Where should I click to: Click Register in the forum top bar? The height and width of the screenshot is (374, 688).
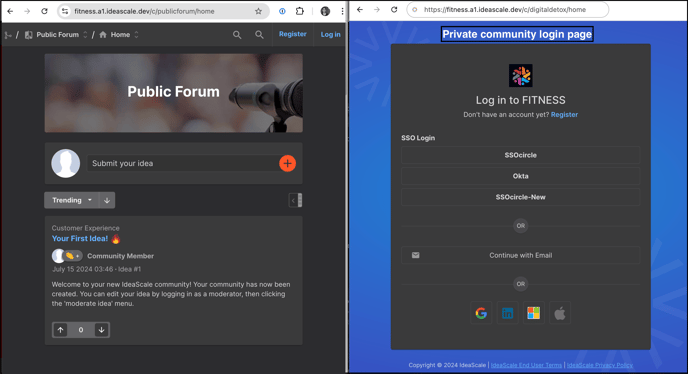[x=293, y=34]
